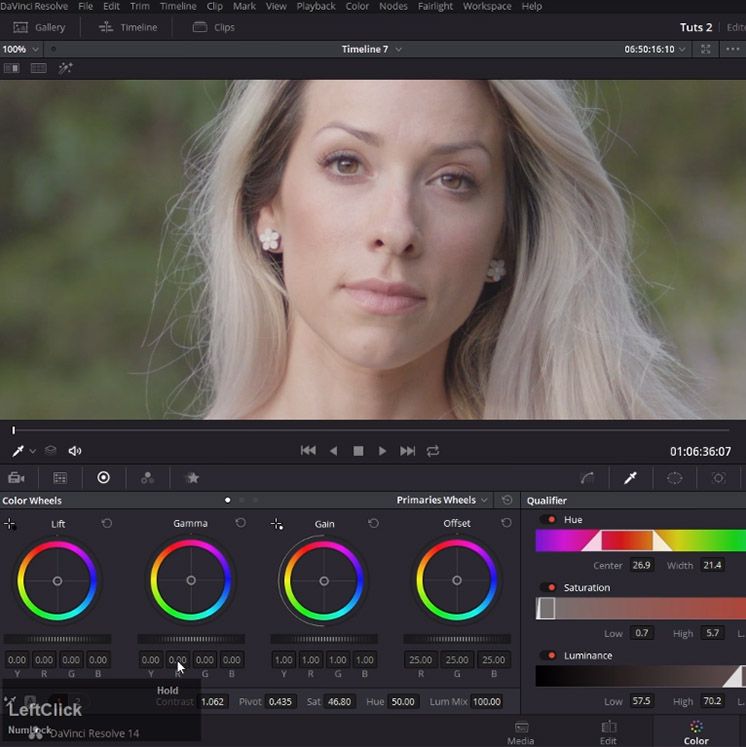The image size is (746, 747).
Task: Reset all Color Wheels palette
Action: [x=507, y=500]
